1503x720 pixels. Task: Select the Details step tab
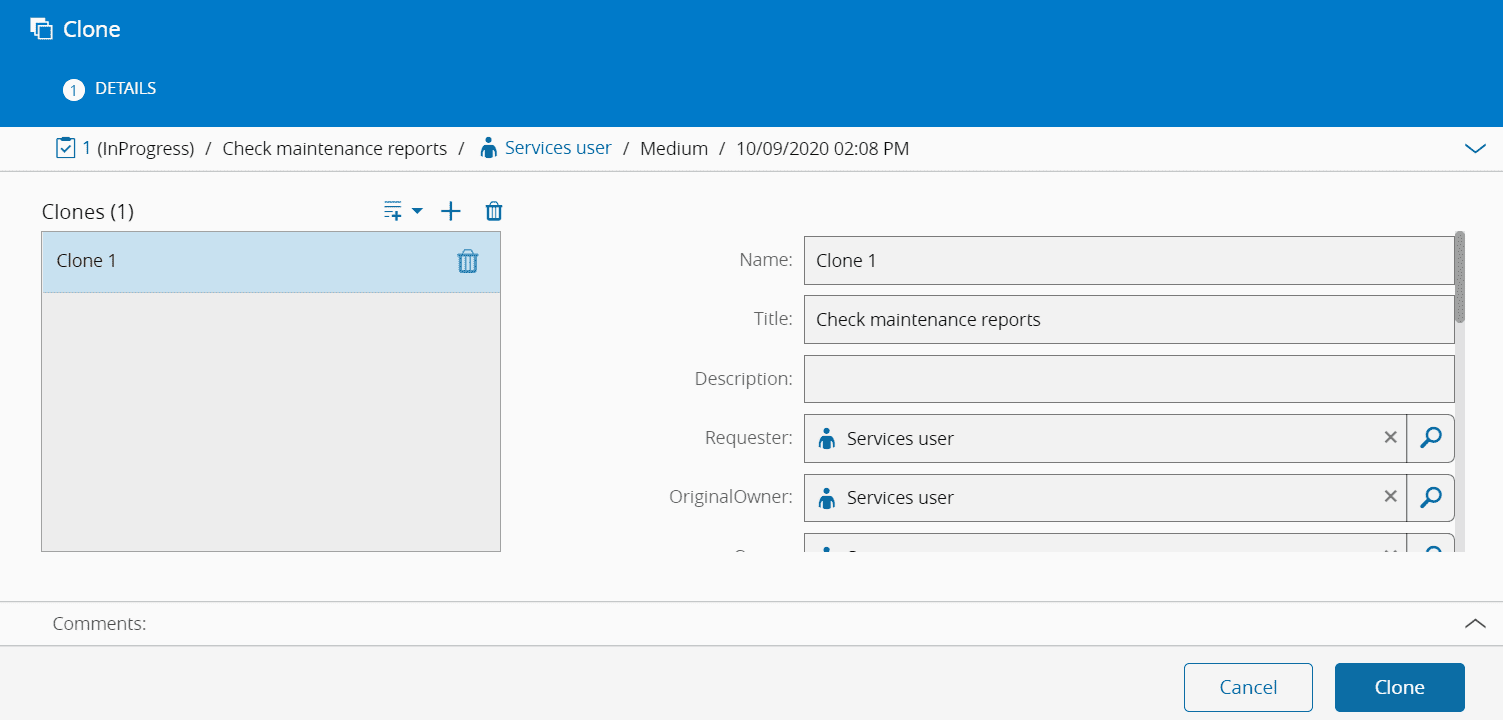(110, 89)
